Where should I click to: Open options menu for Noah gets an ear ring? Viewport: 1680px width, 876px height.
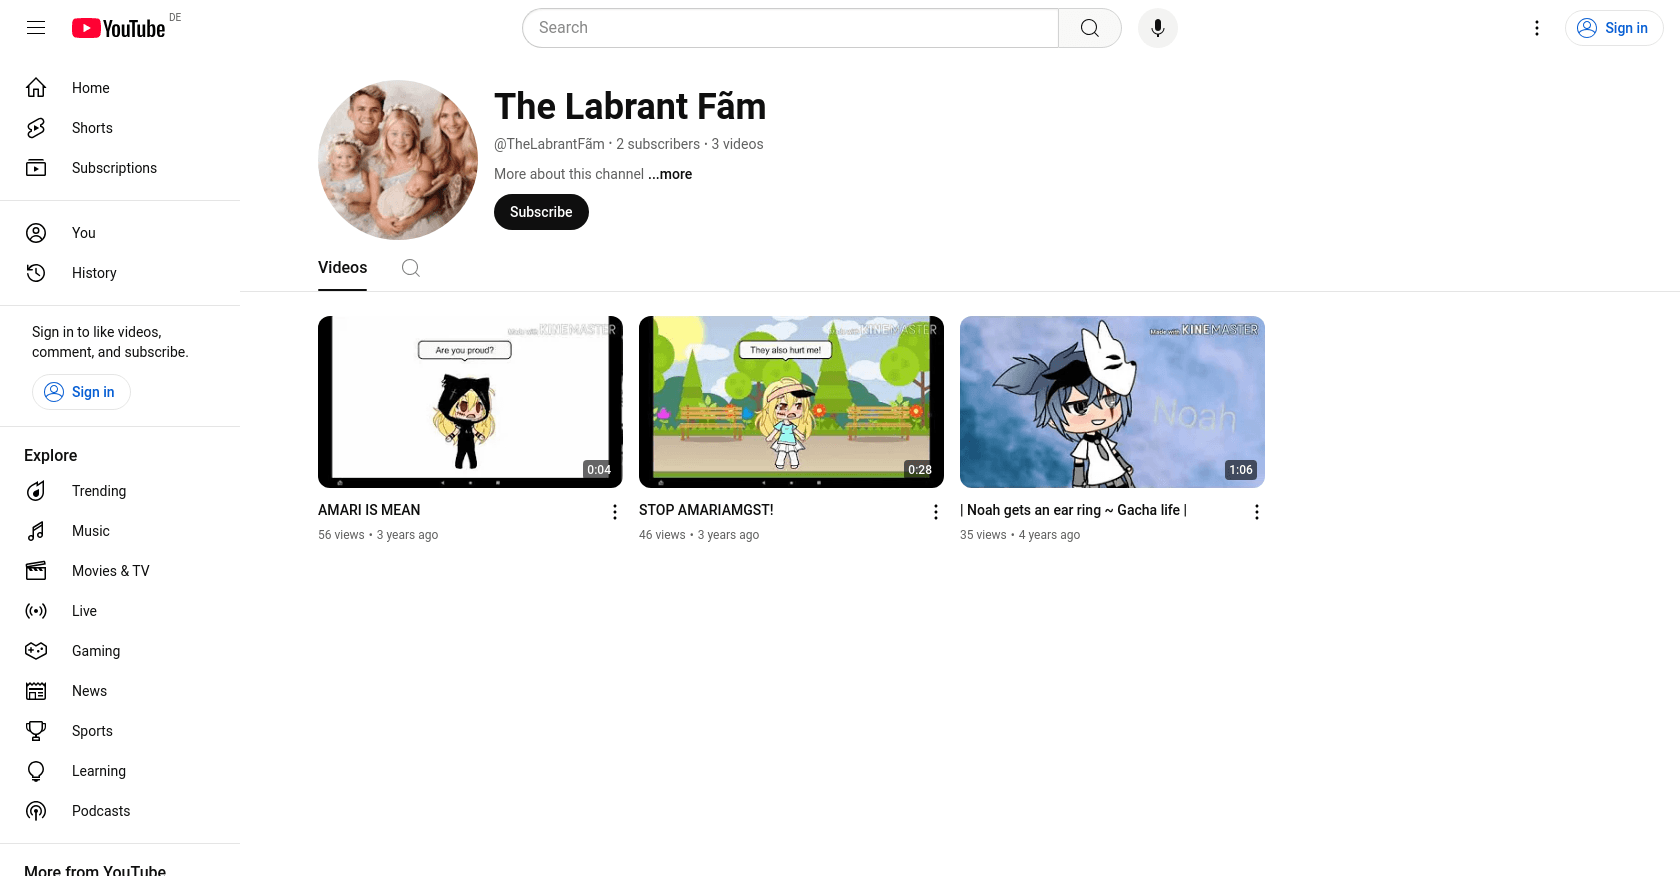1257,512
